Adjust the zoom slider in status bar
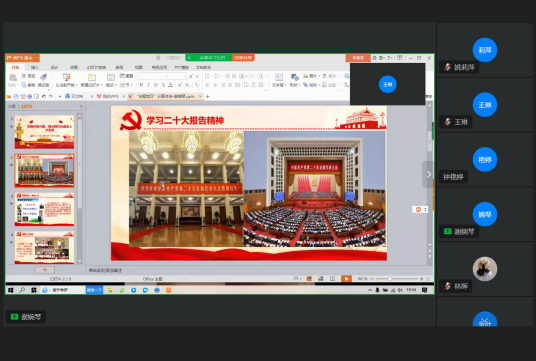Screen dimensions: 536x361 pyautogui.click(x=389, y=279)
